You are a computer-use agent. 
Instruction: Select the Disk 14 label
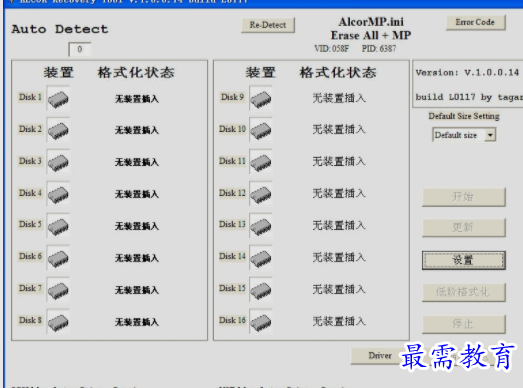pyautogui.click(x=232, y=256)
